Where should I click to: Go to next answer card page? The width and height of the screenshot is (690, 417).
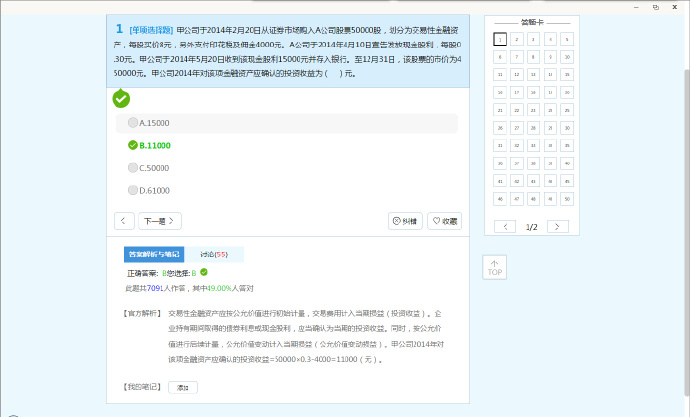coord(557,227)
